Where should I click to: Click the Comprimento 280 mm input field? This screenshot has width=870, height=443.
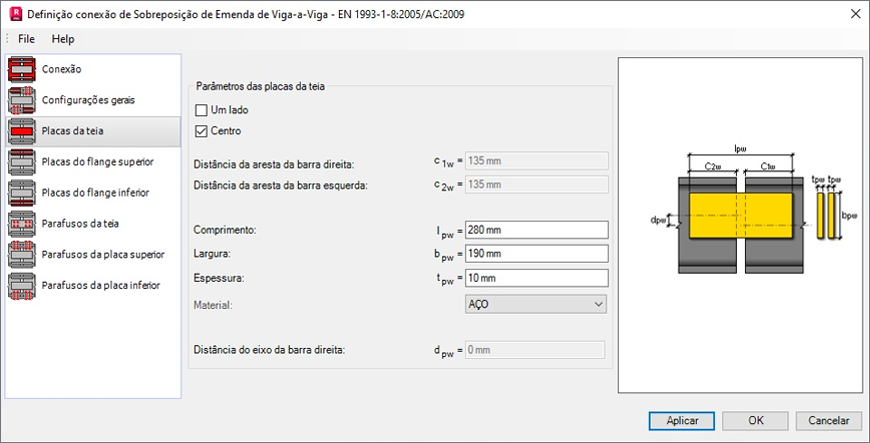click(x=537, y=230)
